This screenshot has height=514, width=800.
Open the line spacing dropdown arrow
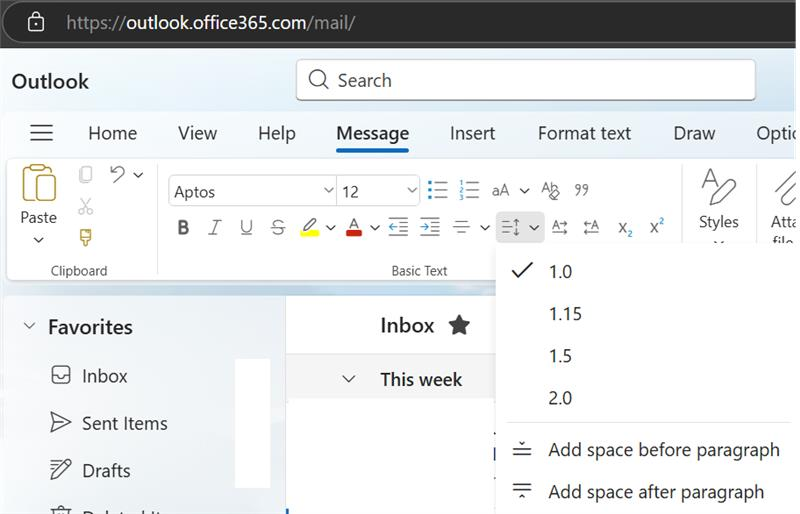(534, 228)
